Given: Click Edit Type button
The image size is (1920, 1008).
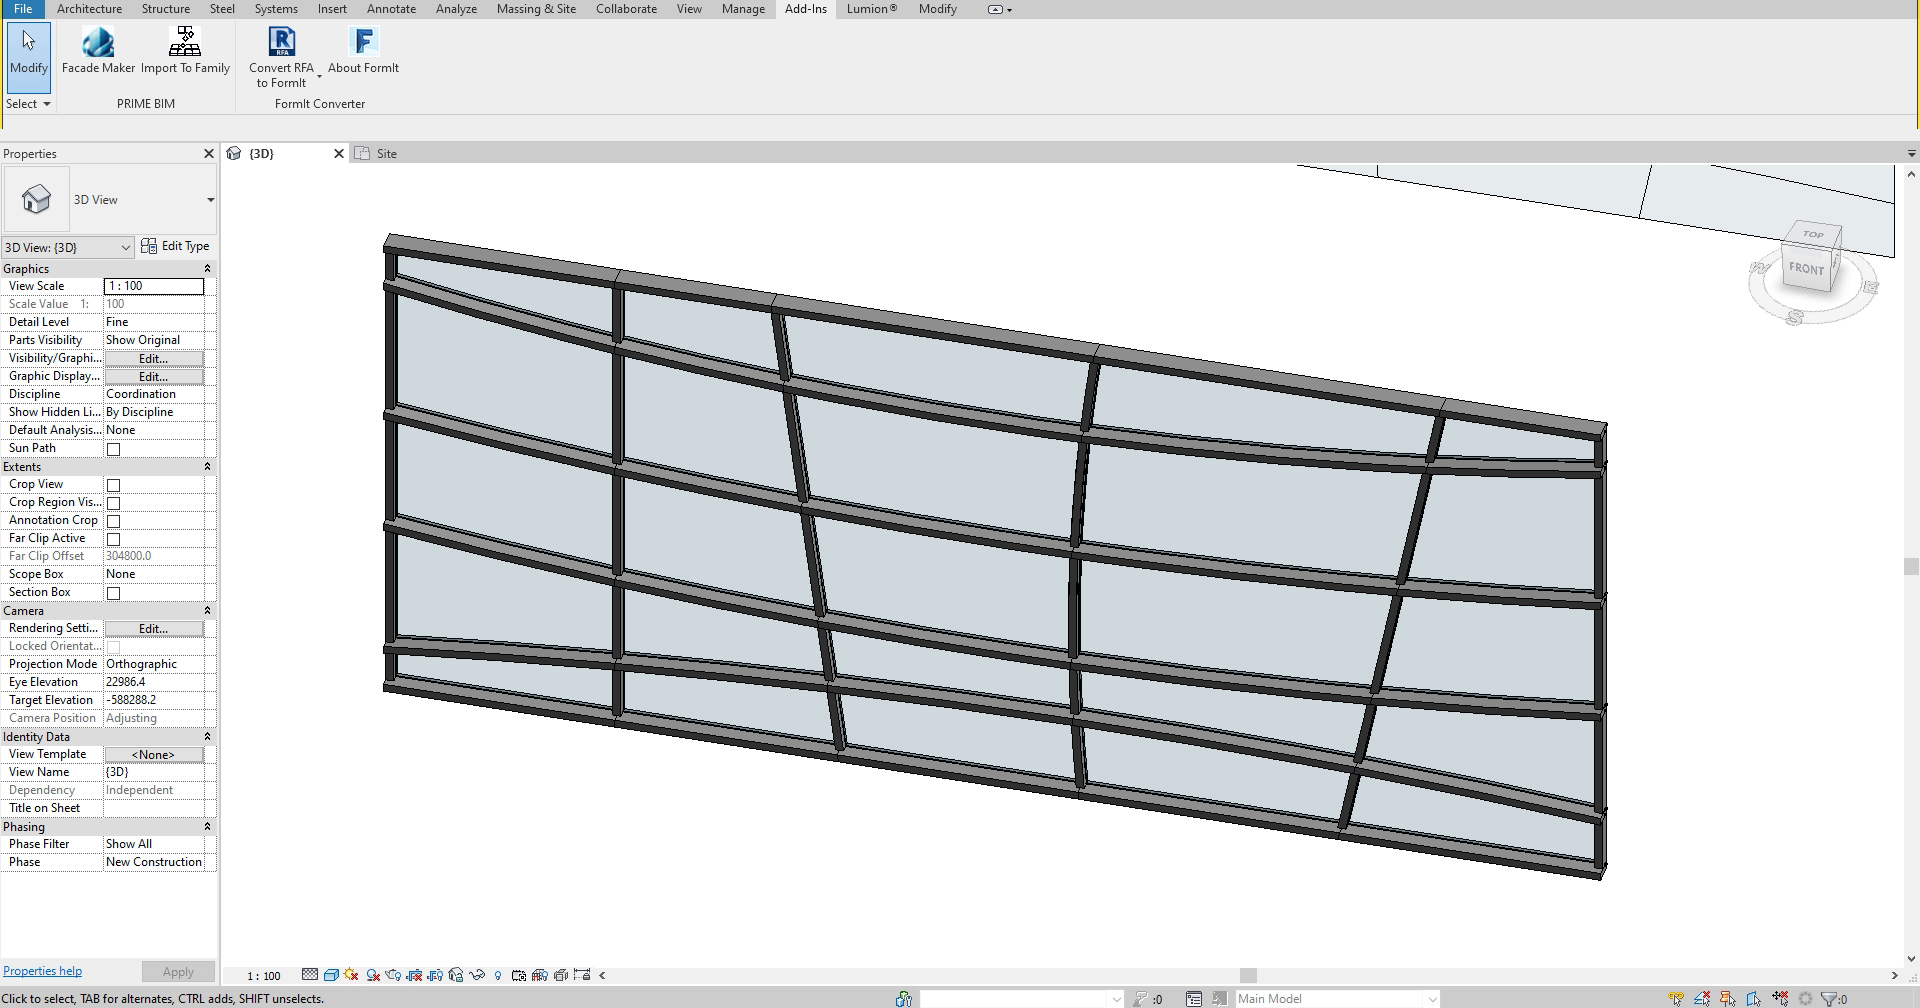Looking at the screenshot, I should [175, 246].
